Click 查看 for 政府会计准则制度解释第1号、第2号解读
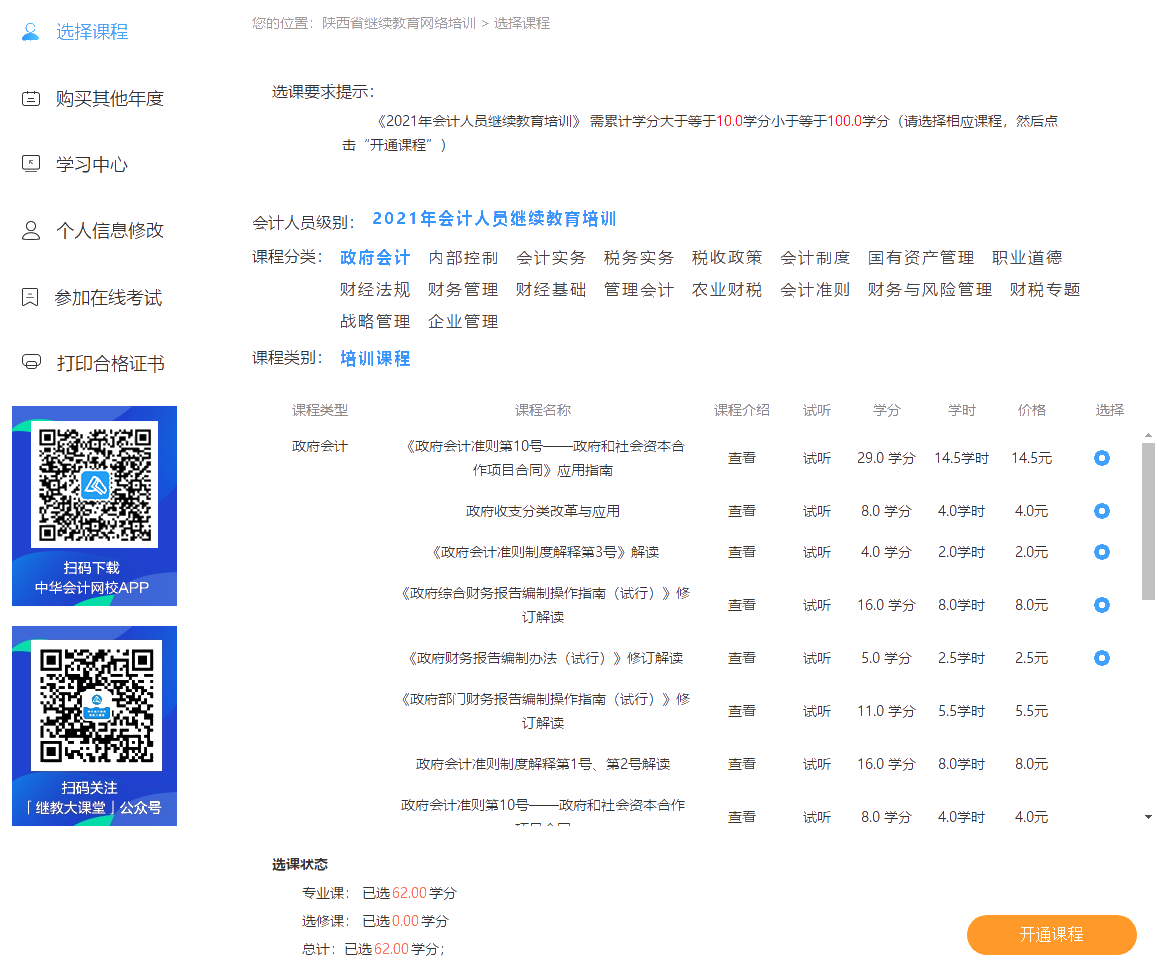The height and width of the screenshot is (969, 1159). click(x=741, y=764)
